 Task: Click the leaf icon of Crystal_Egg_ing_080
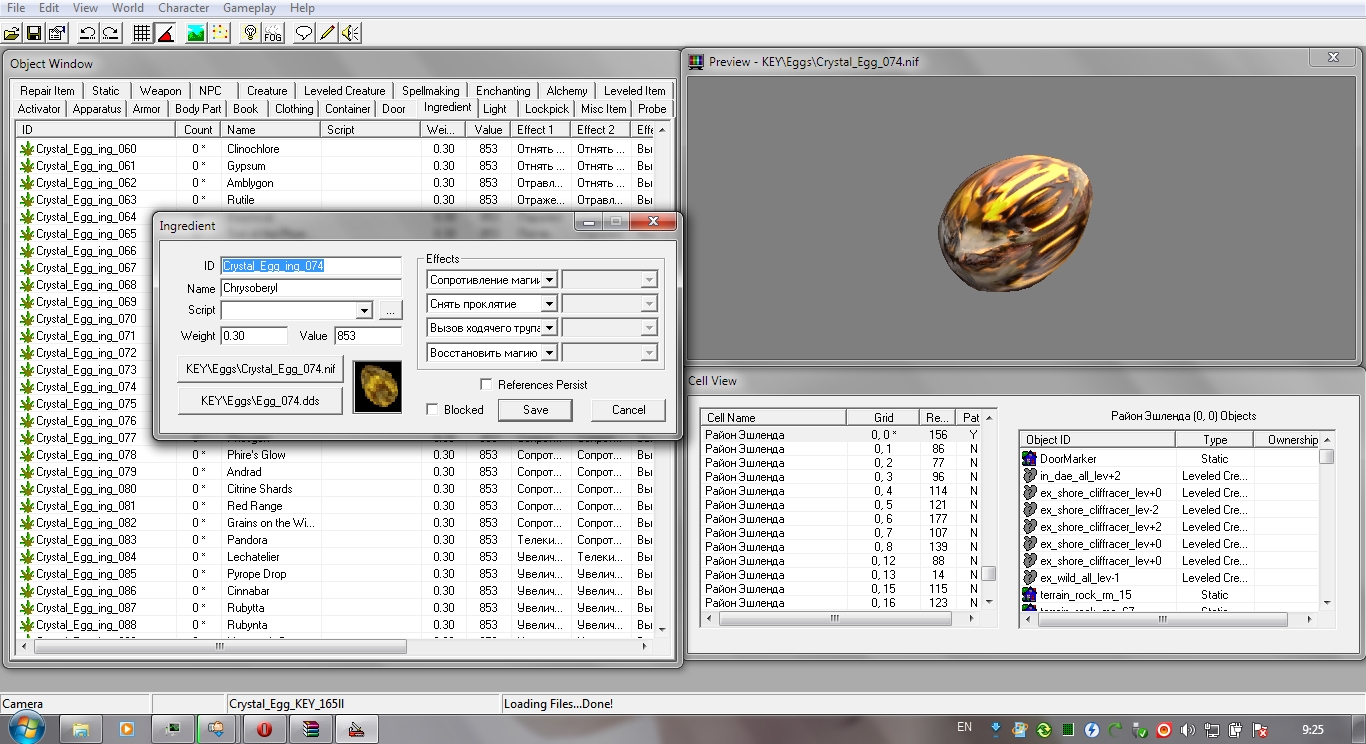point(27,489)
